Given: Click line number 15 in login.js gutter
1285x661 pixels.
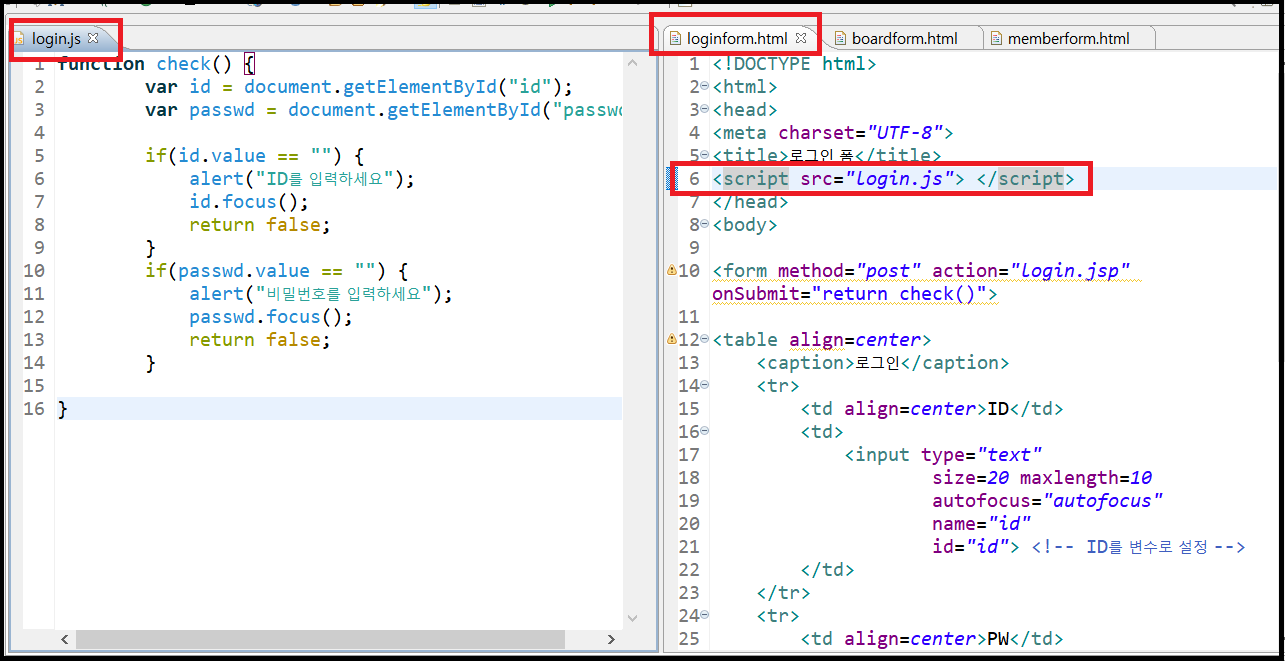Looking at the screenshot, I should 33,386.
